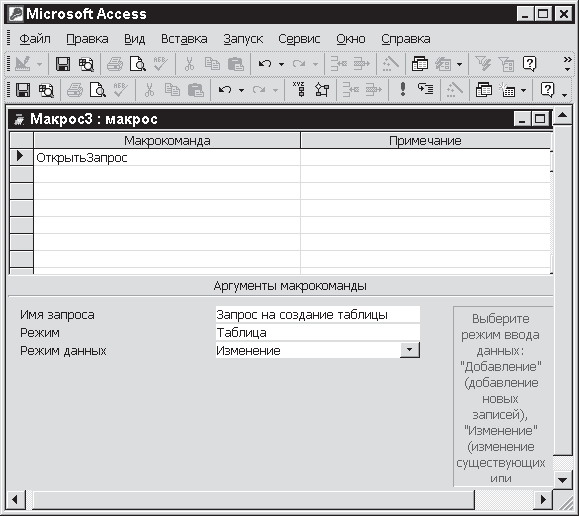Click the File Search icon in second toolbar
Screen dimensions: 579x516
click(47, 90)
